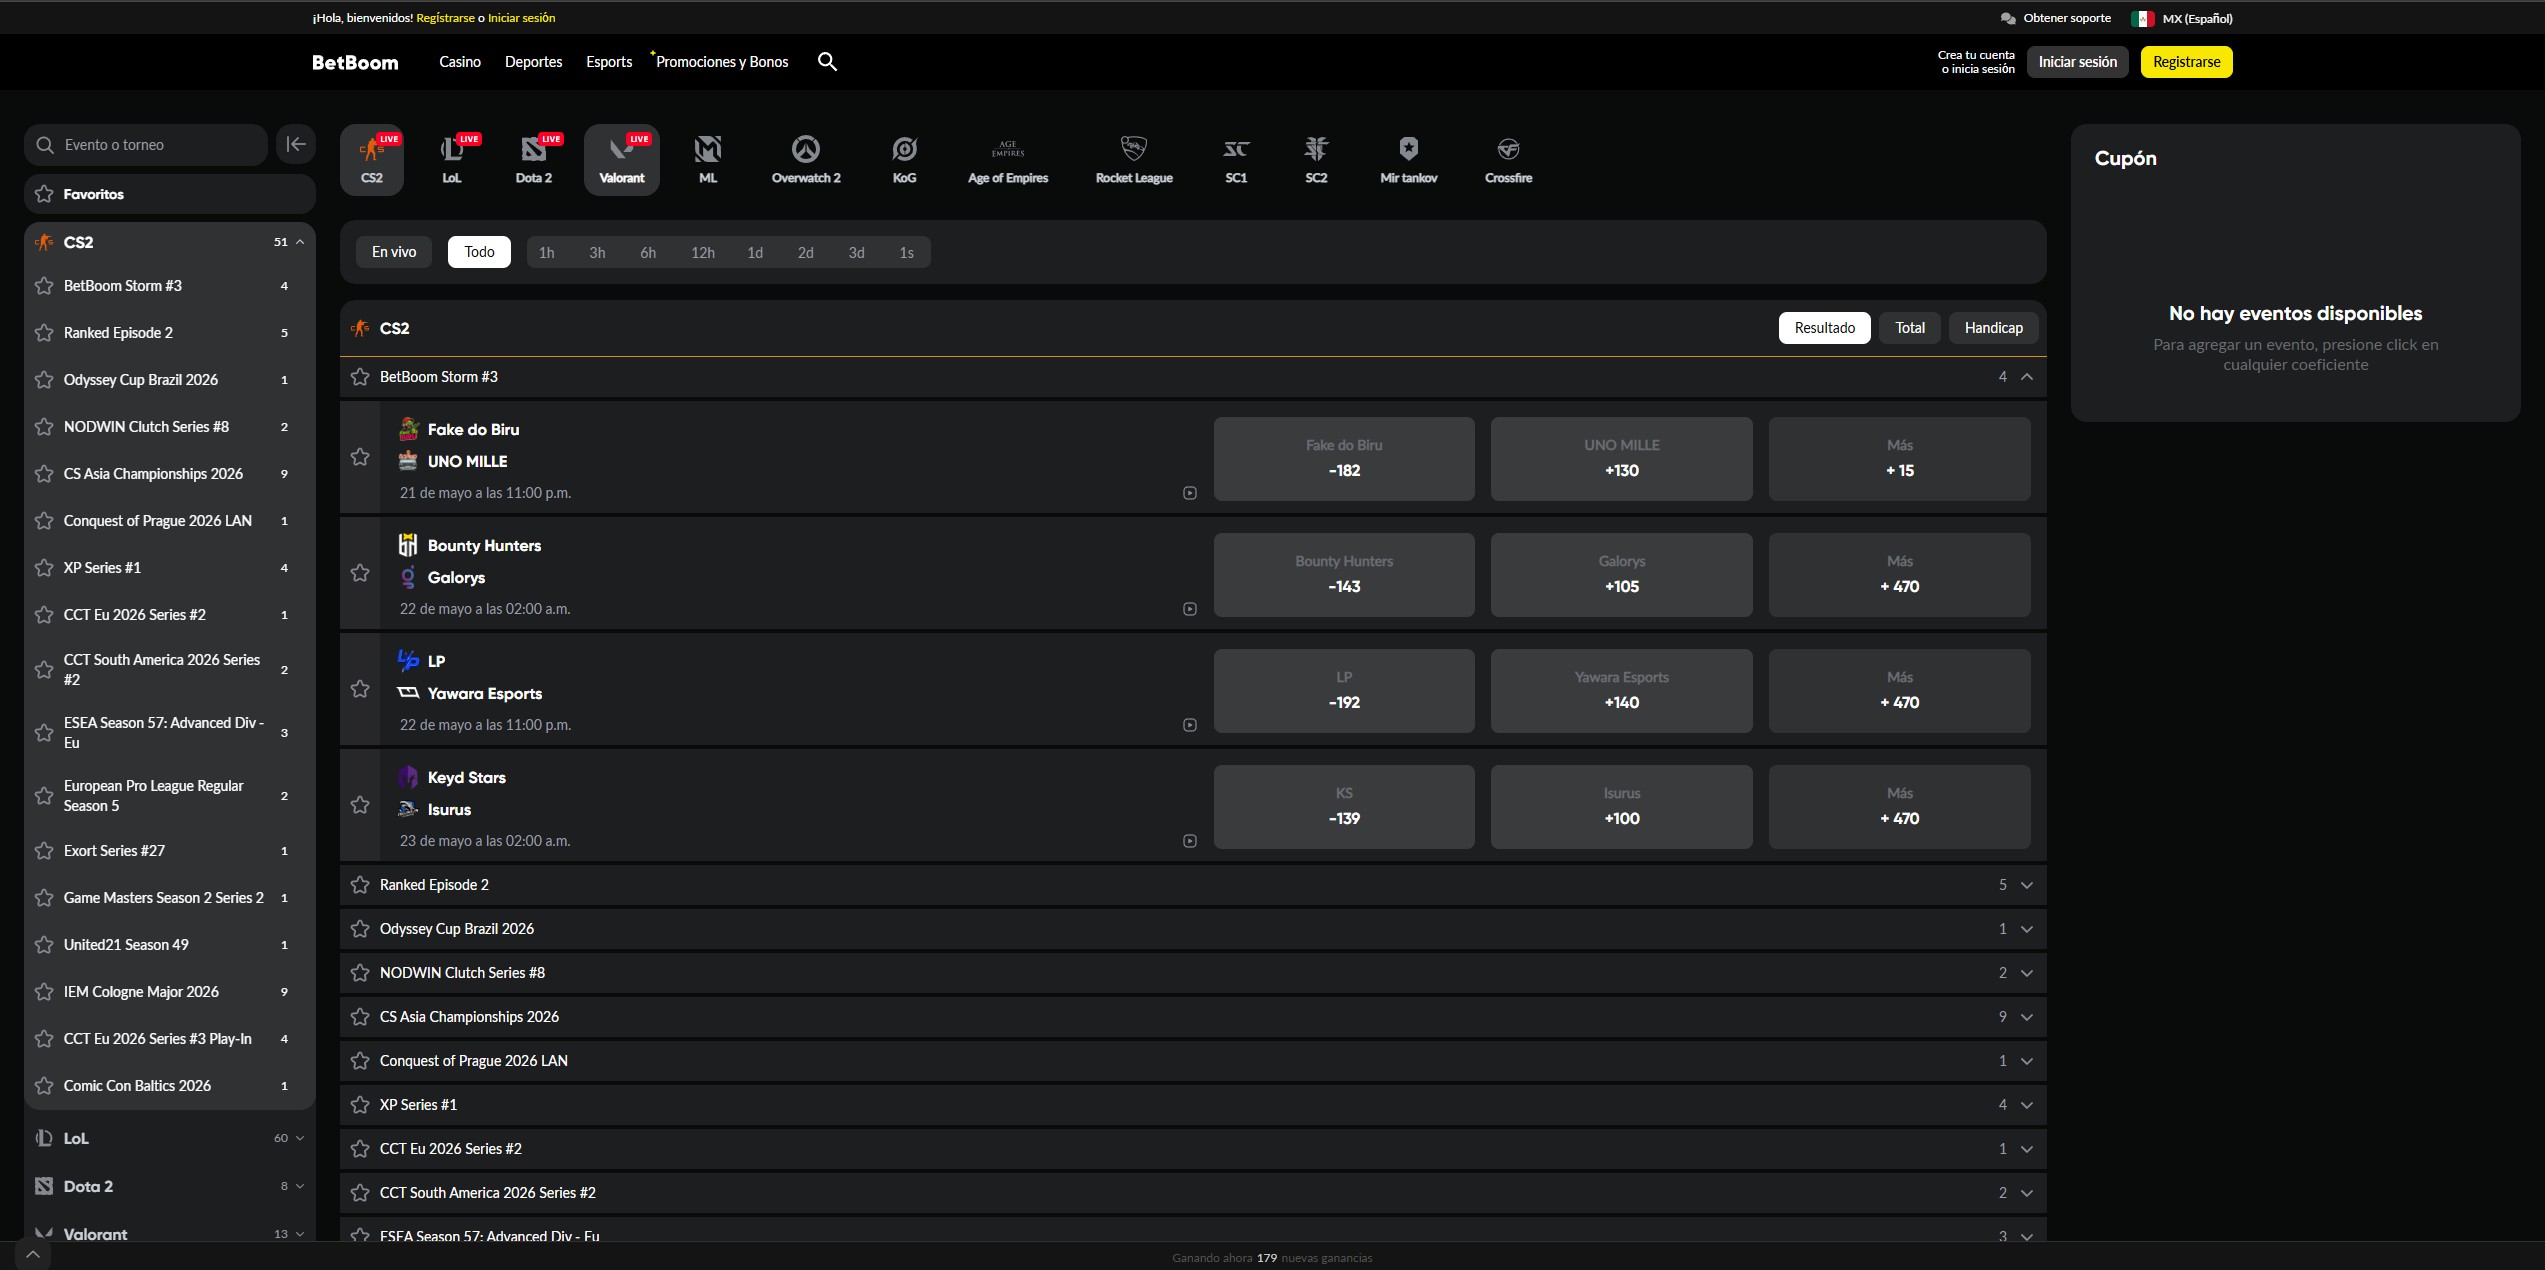Favorite the Fake do Biru vs UNO MILLE match
This screenshot has height=1270, width=2545.
click(360, 457)
